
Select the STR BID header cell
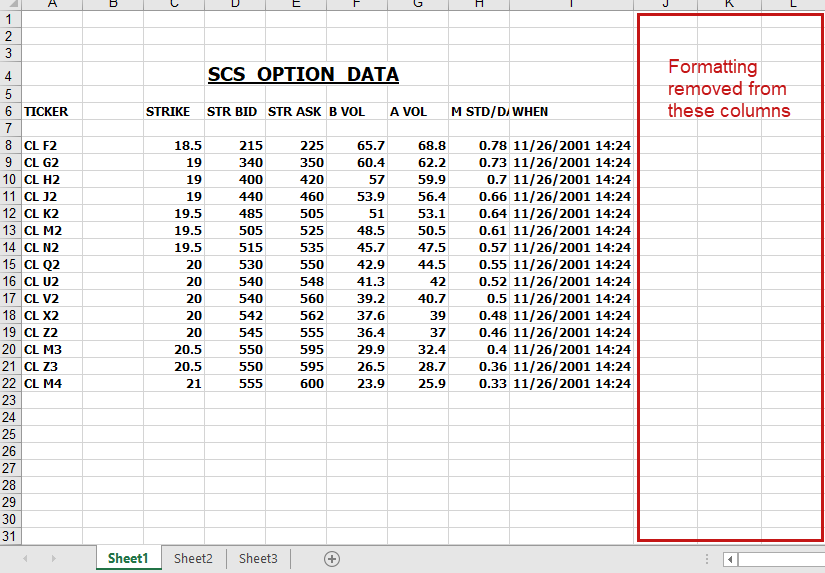(x=235, y=112)
